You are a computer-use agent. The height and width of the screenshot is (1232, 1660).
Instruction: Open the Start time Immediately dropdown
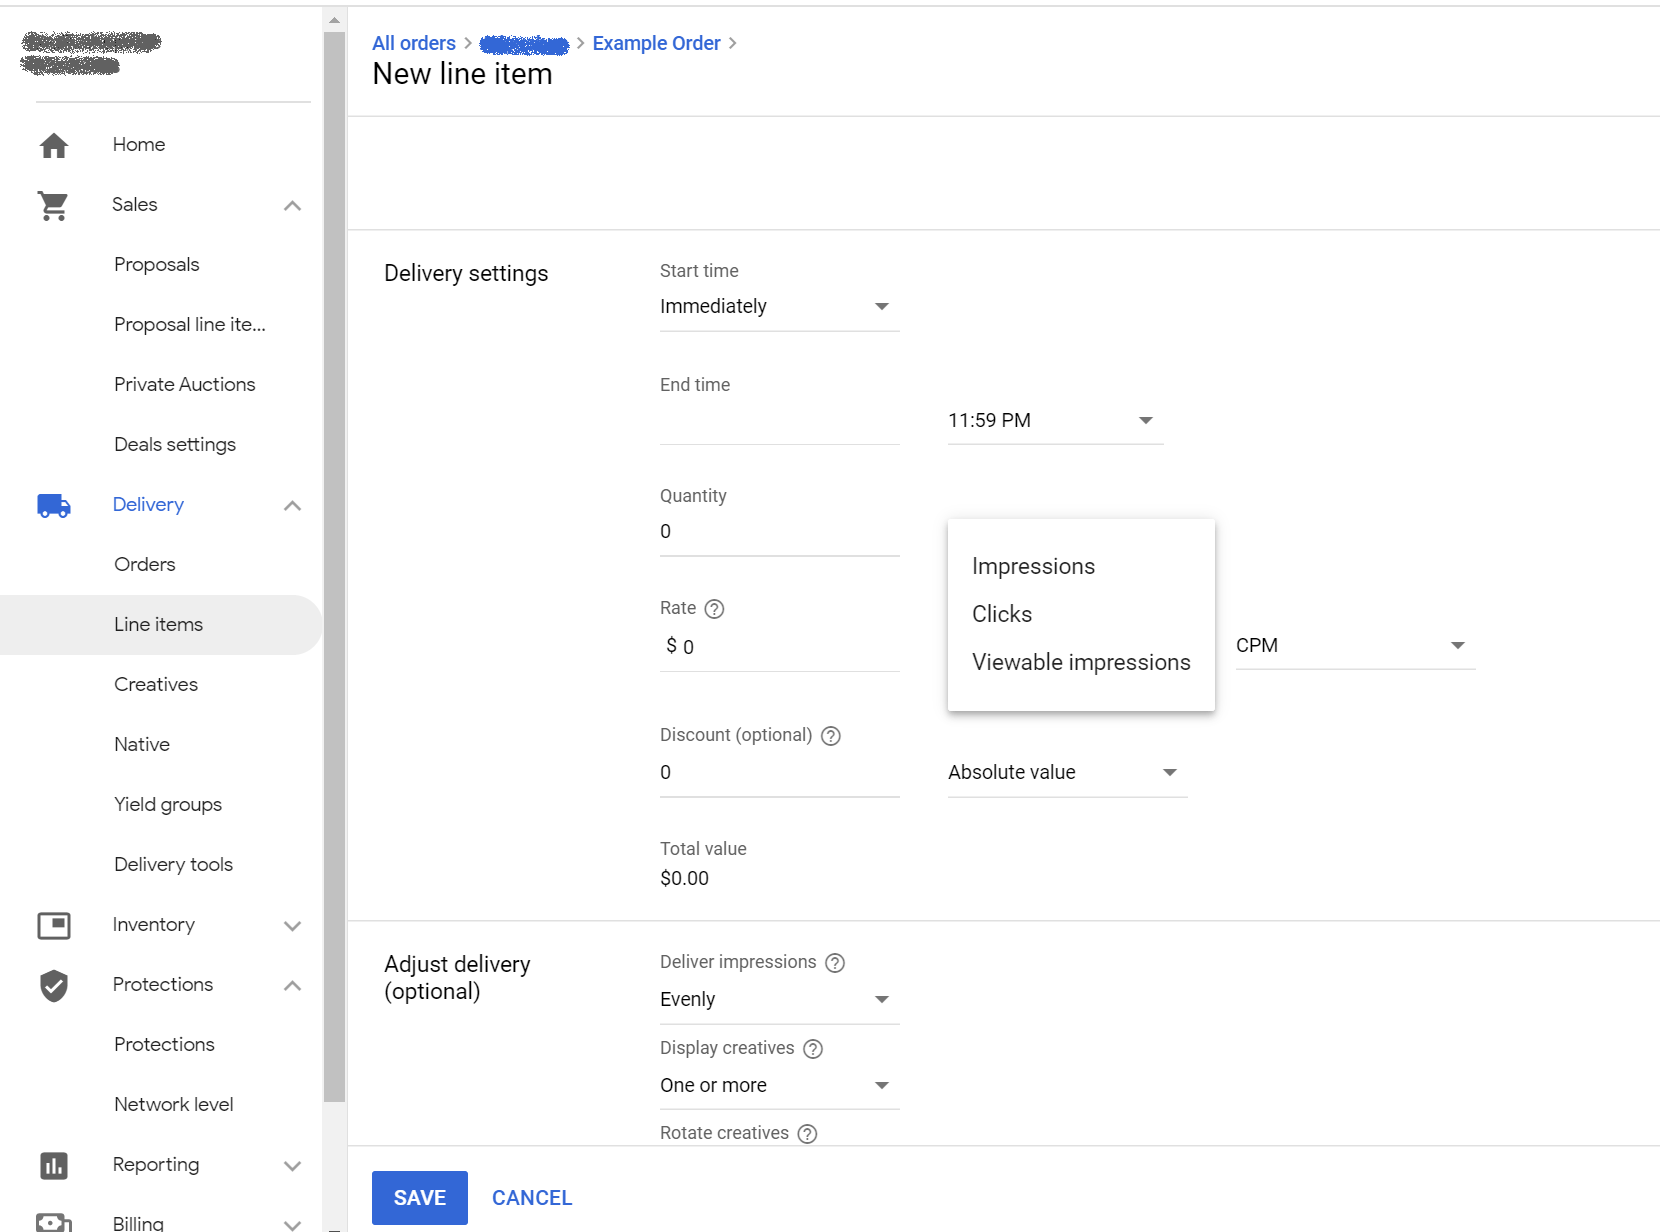click(778, 307)
